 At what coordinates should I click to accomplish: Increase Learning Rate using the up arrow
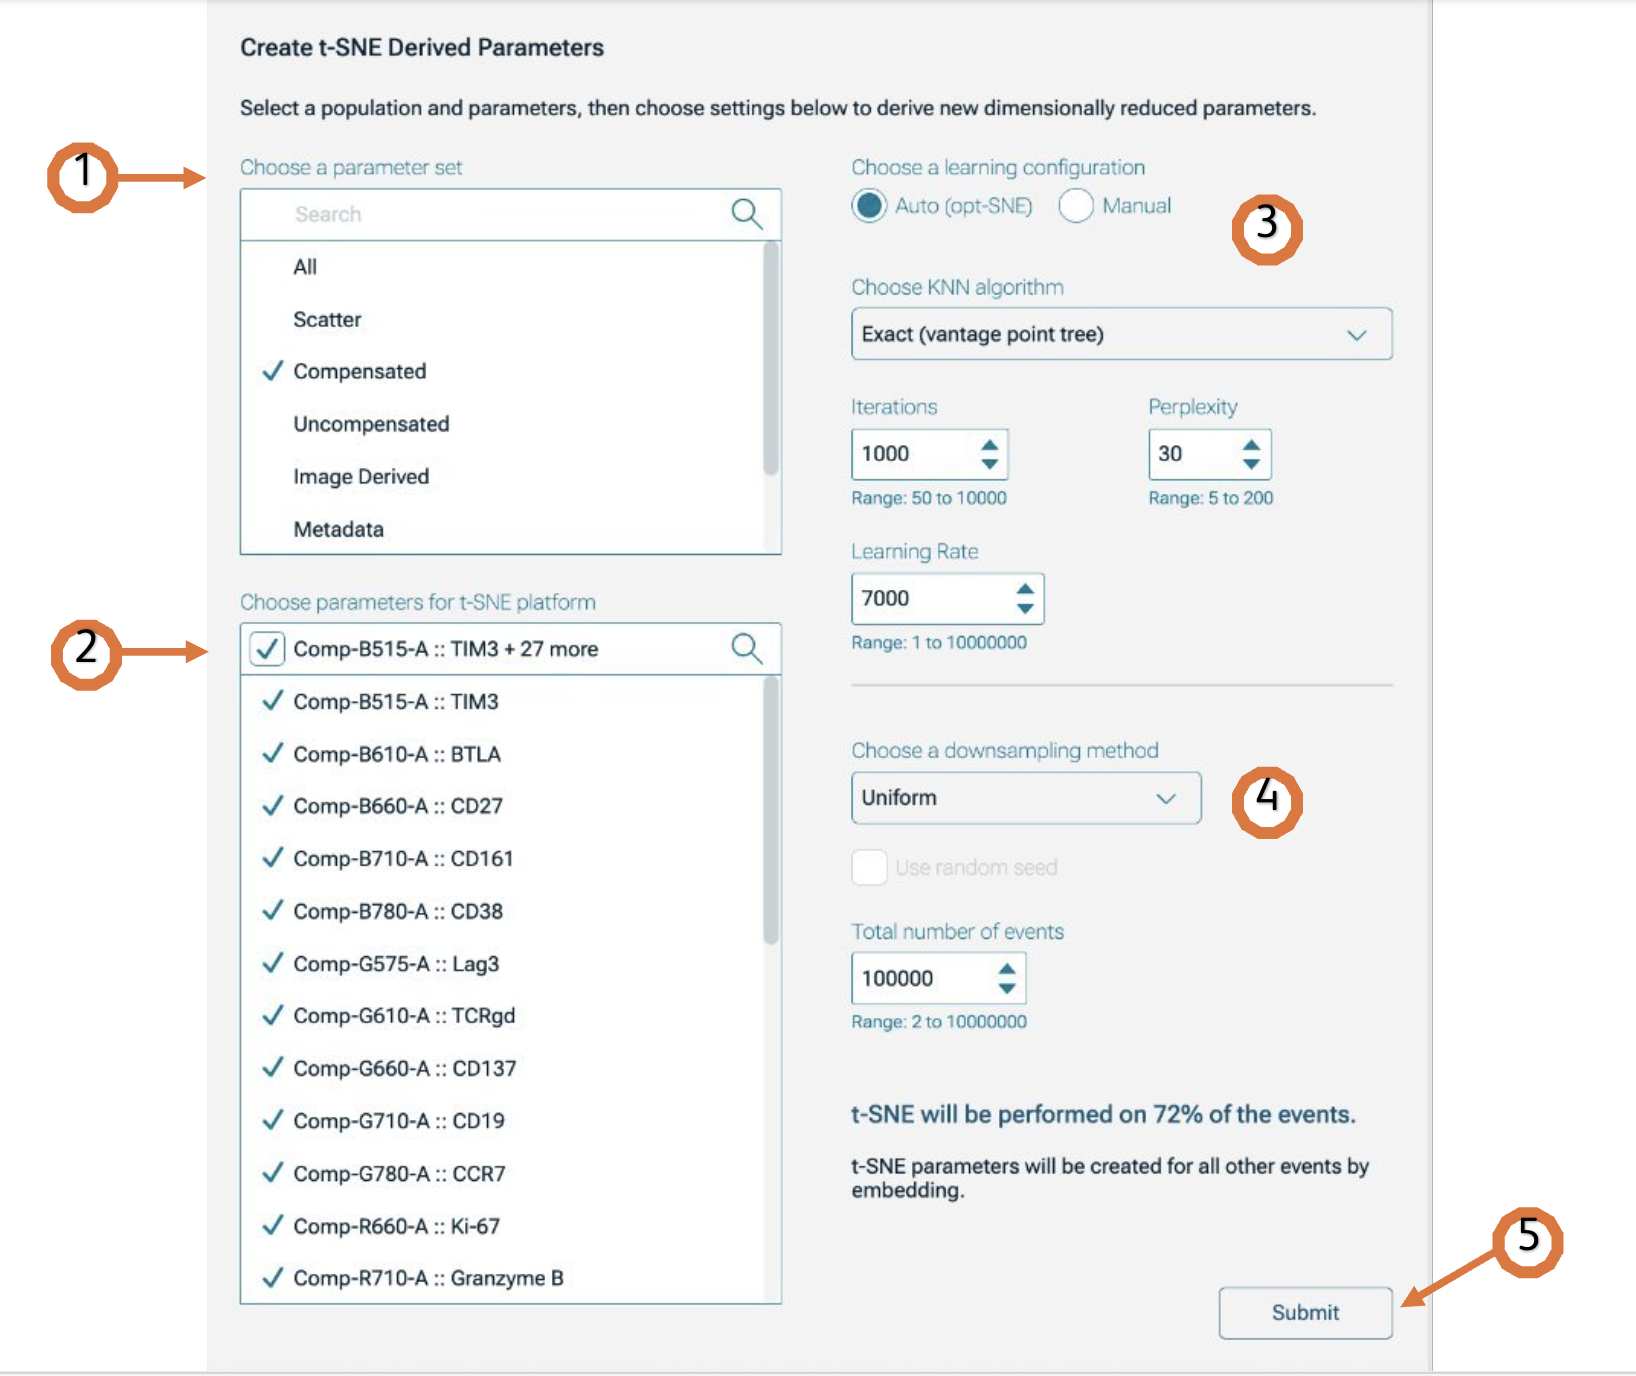(1024, 589)
